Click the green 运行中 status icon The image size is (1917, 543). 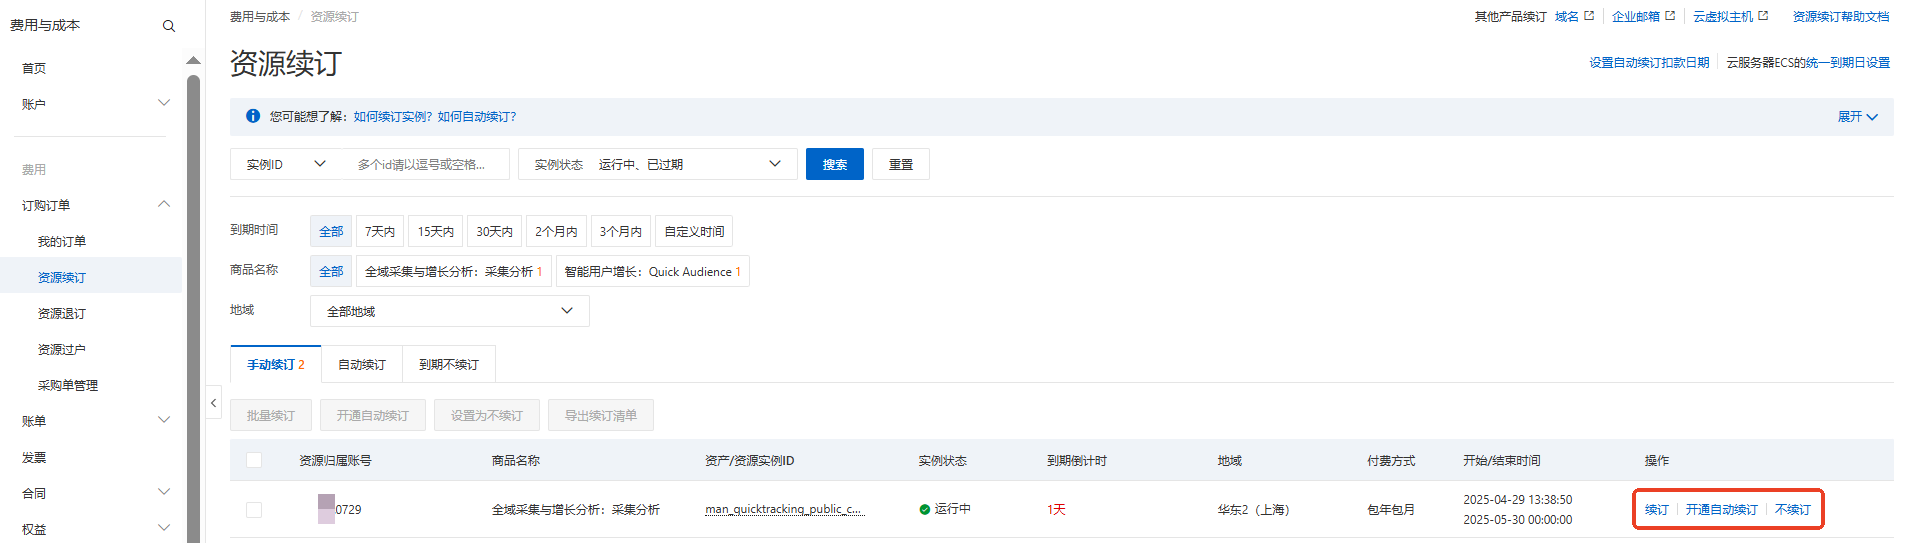pyautogui.click(x=925, y=509)
